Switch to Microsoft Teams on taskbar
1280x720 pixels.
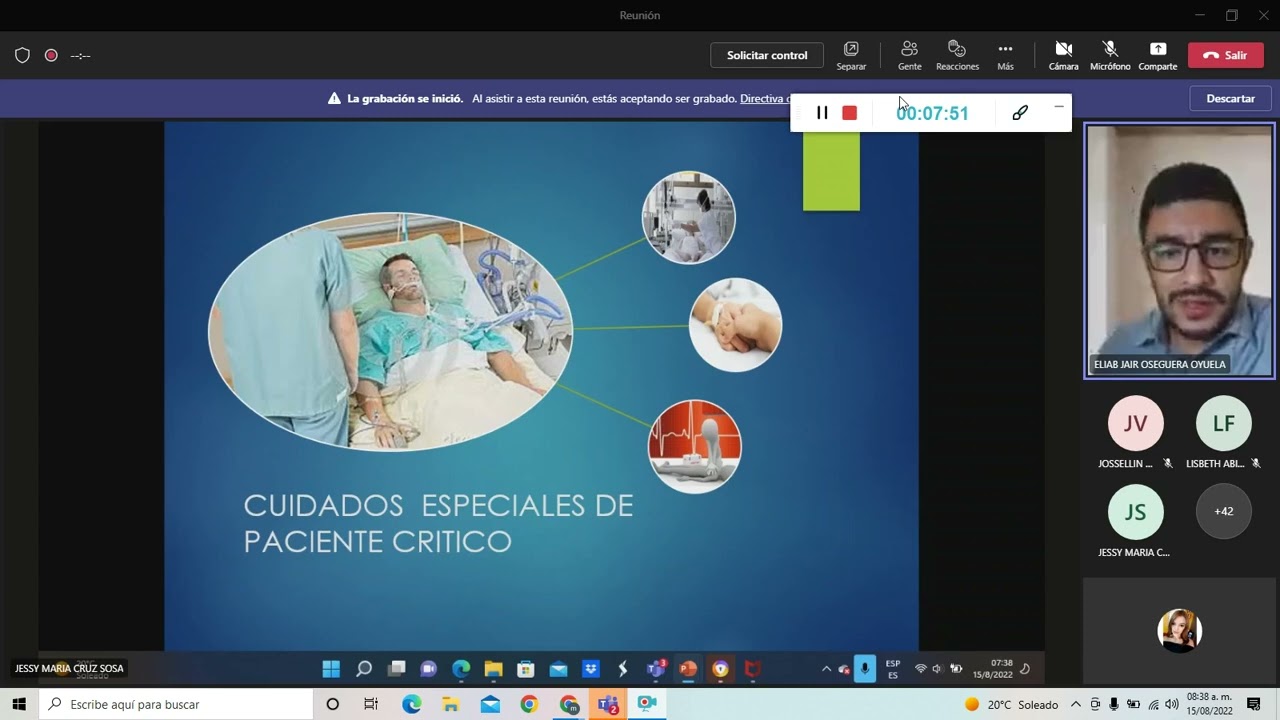pos(608,704)
